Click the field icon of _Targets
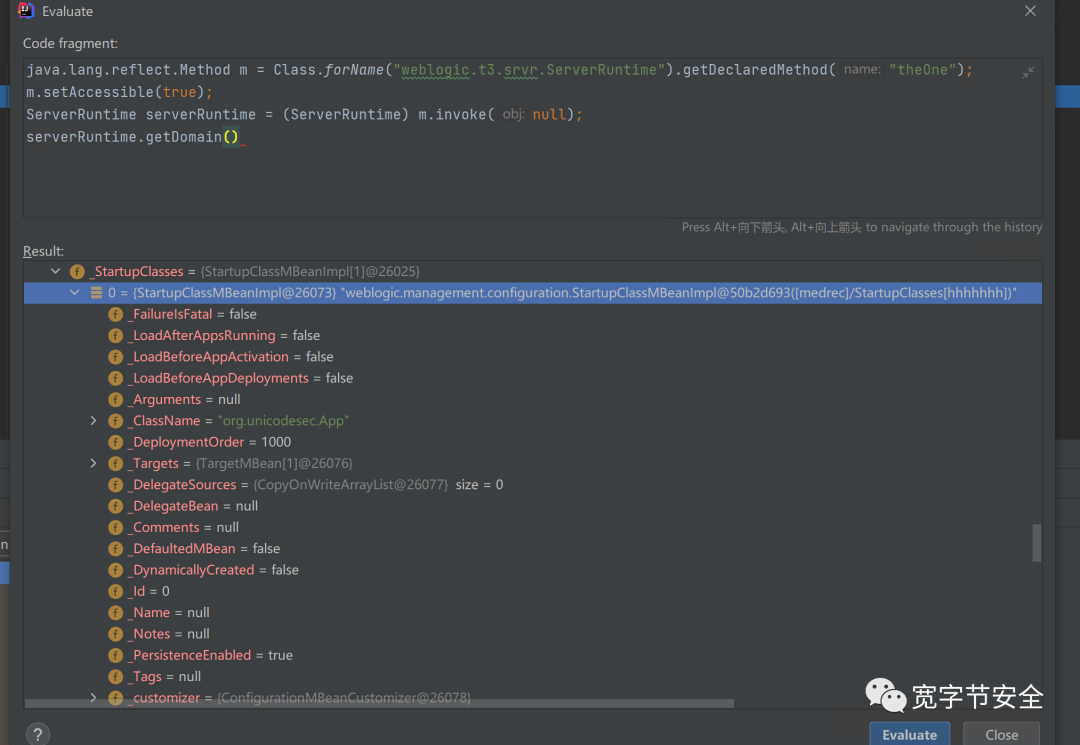Viewport: 1080px width, 745px height. (x=116, y=464)
